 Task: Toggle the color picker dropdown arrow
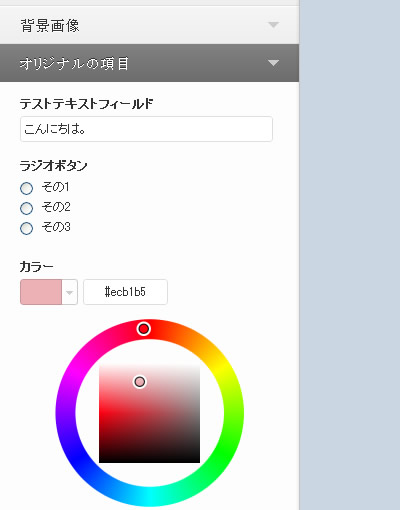[x=69, y=292]
